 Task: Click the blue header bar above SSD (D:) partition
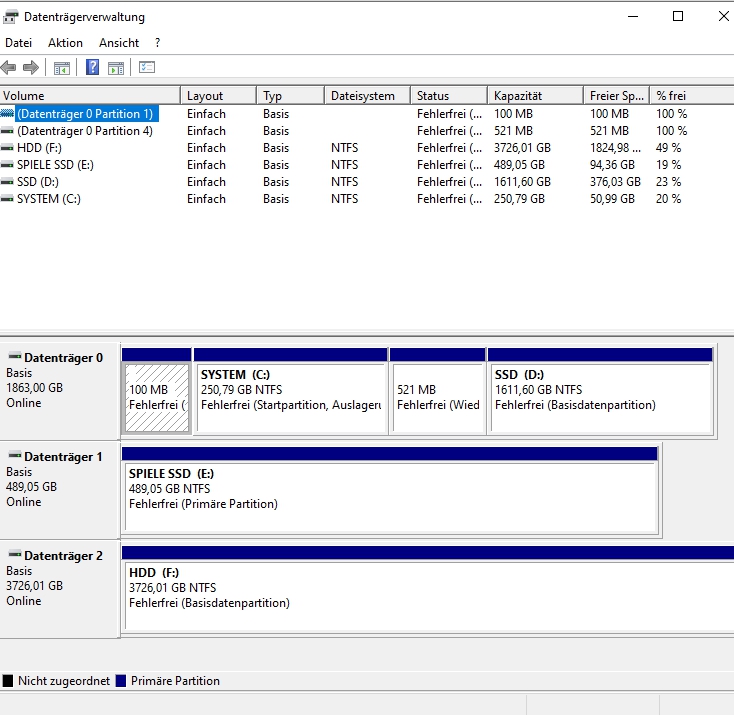600,354
